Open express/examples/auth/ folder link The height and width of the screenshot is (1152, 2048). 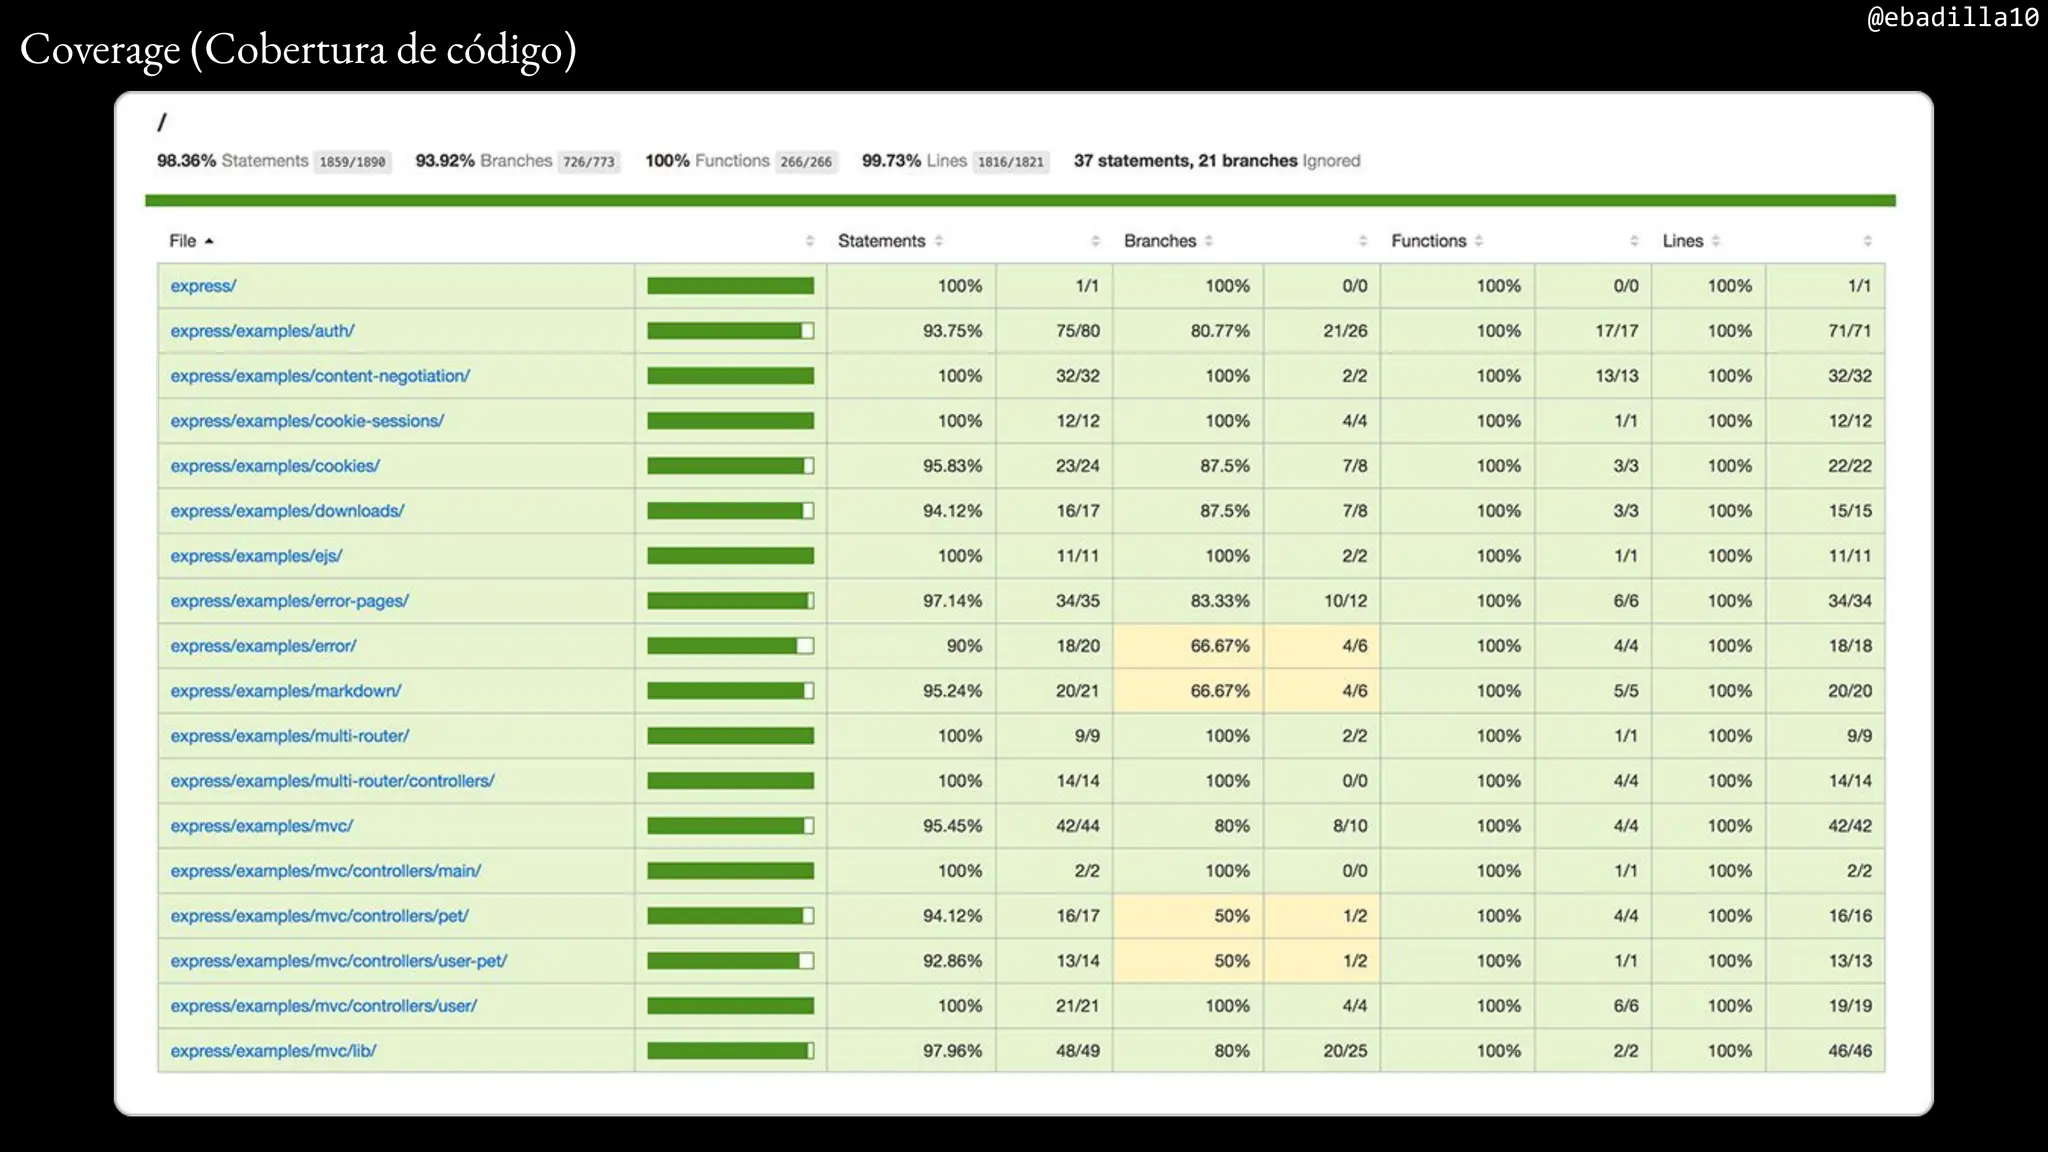click(x=262, y=331)
